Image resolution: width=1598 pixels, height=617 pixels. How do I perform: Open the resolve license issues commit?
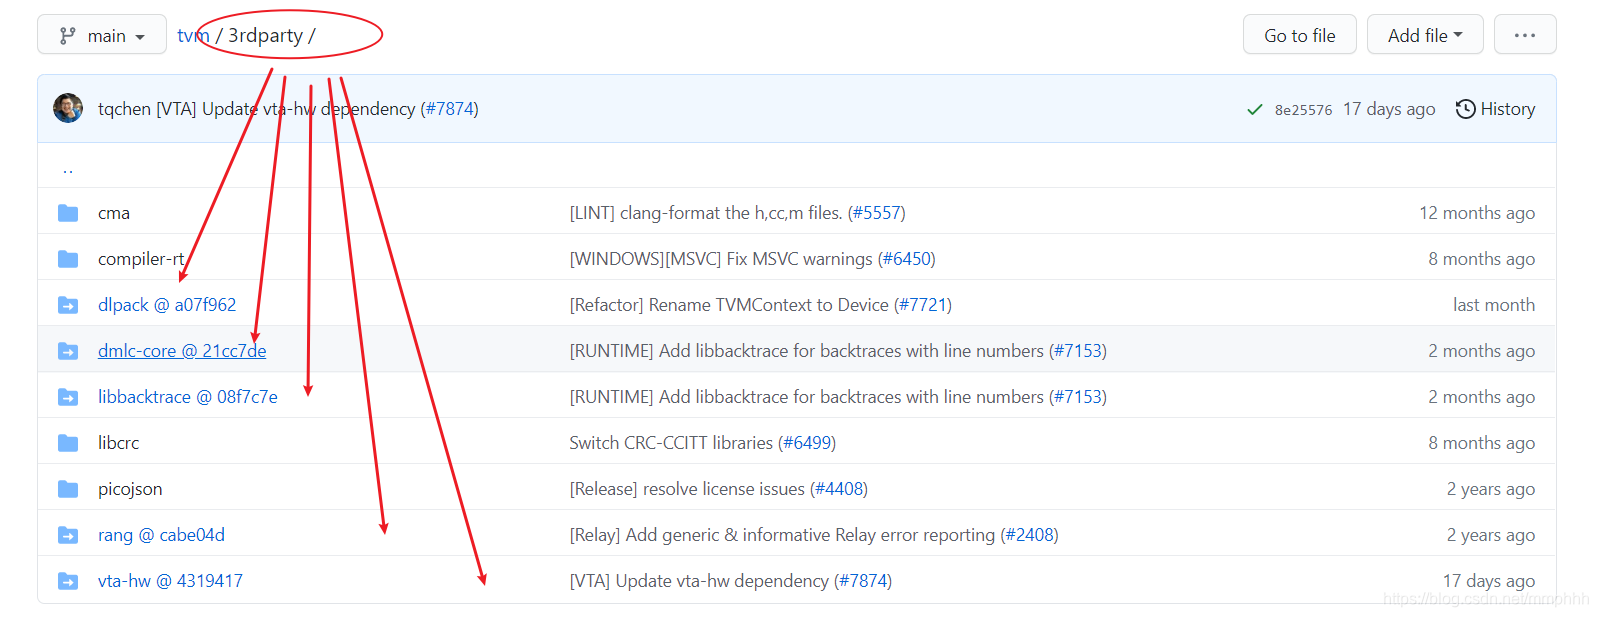(x=687, y=489)
